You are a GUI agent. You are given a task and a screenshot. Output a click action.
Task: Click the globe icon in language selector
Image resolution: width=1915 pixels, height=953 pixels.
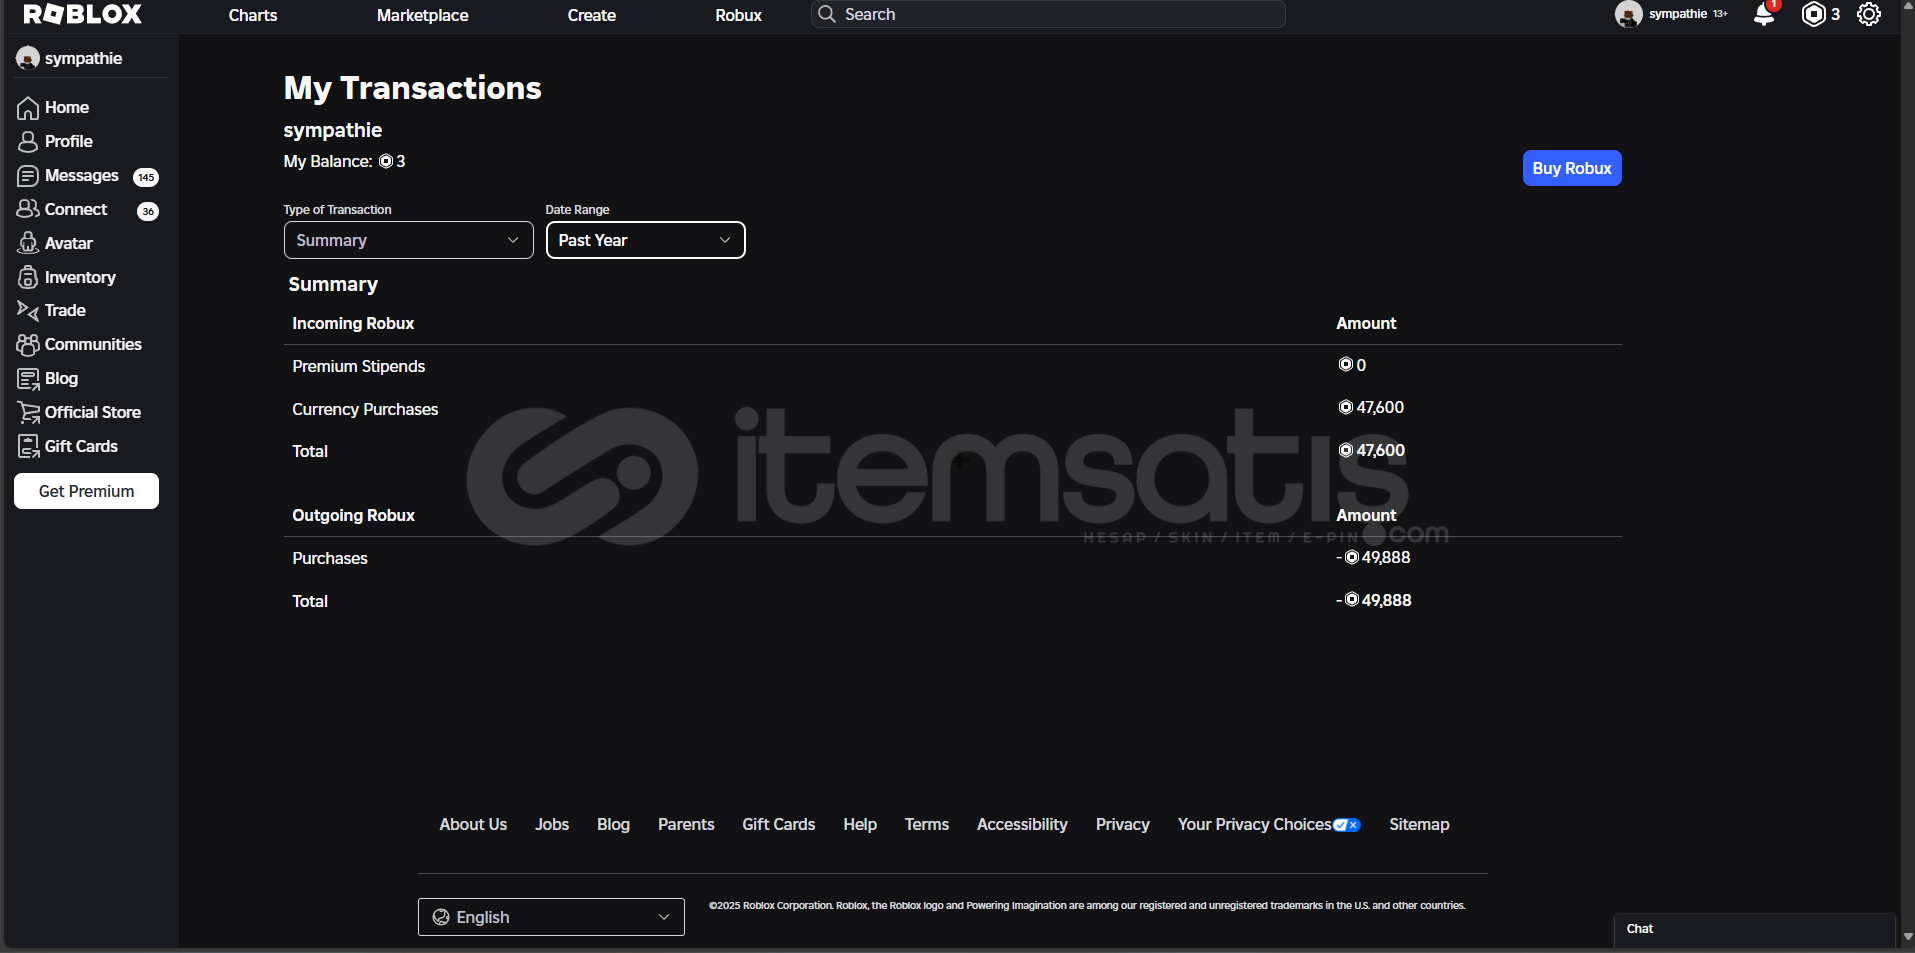441,917
